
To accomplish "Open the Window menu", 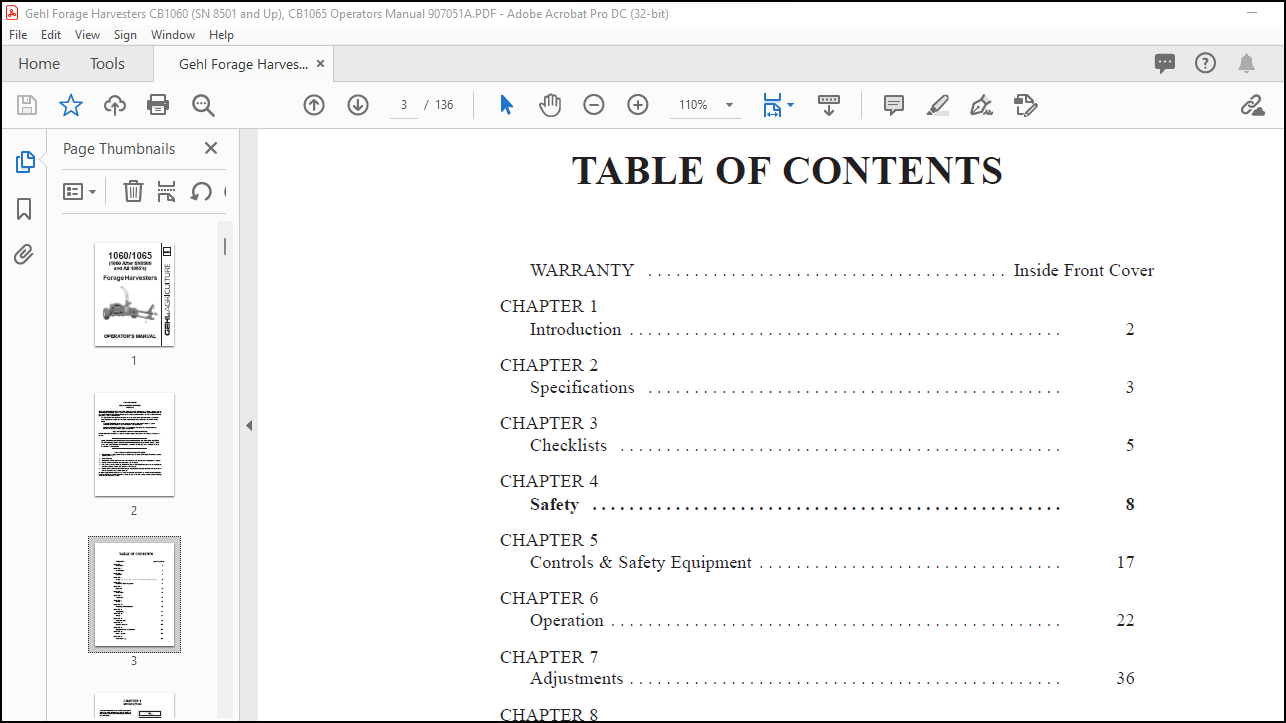I will click(173, 34).
